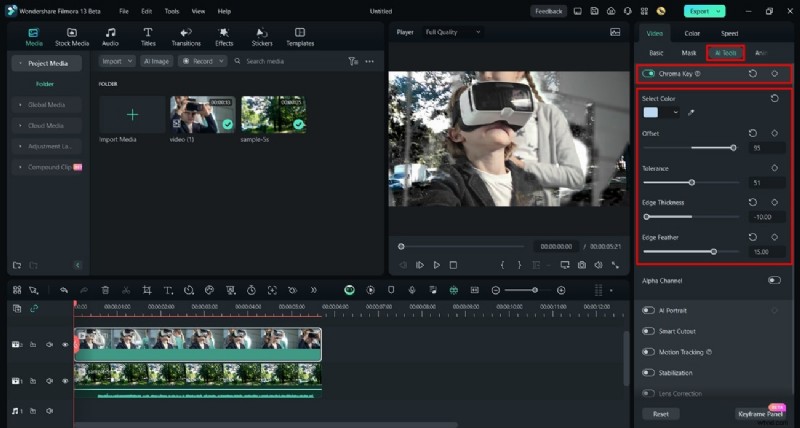Click the media filter icon
This screenshot has height=428, width=800.
(353, 61)
